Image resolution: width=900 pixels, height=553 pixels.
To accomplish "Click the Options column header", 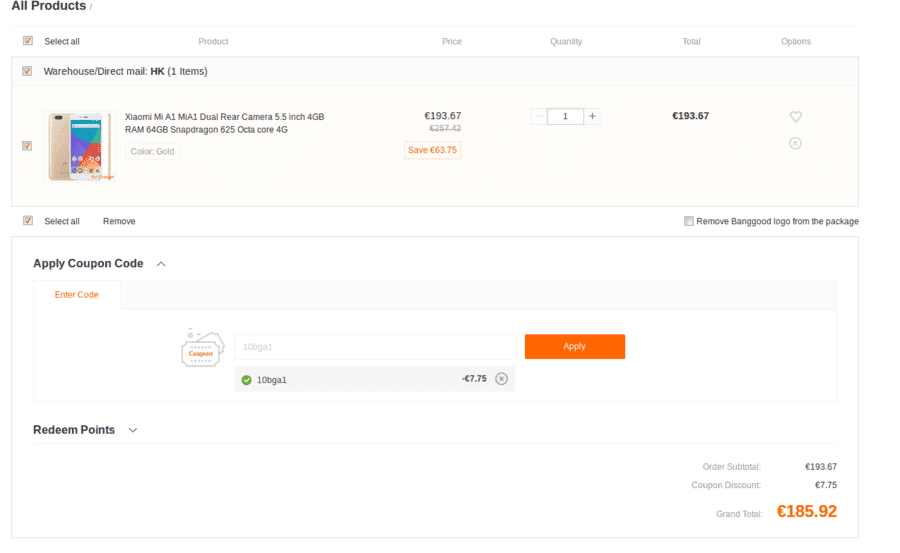I will click(x=796, y=41).
